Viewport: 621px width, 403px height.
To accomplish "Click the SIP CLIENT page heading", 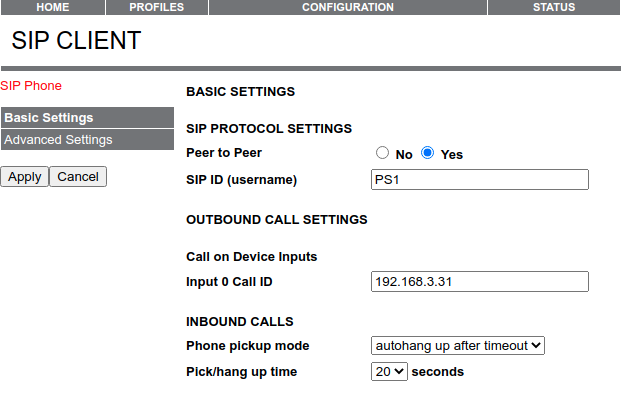I will (76, 41).
